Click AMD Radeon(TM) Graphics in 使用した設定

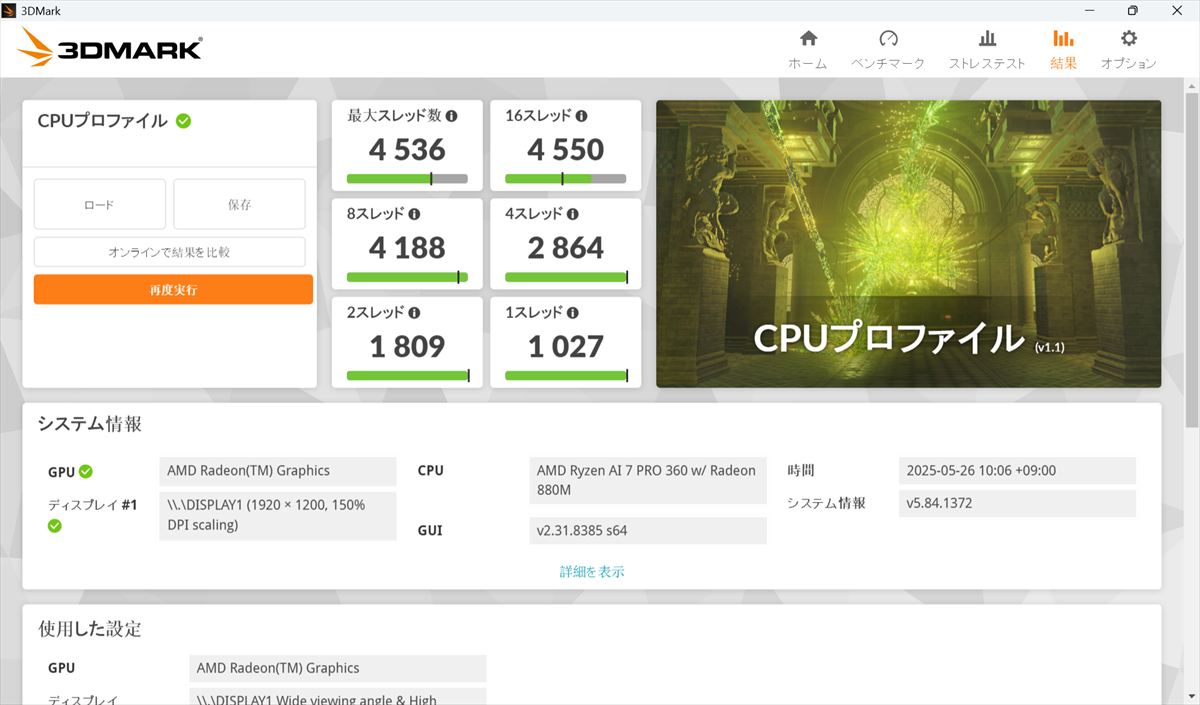338,668
